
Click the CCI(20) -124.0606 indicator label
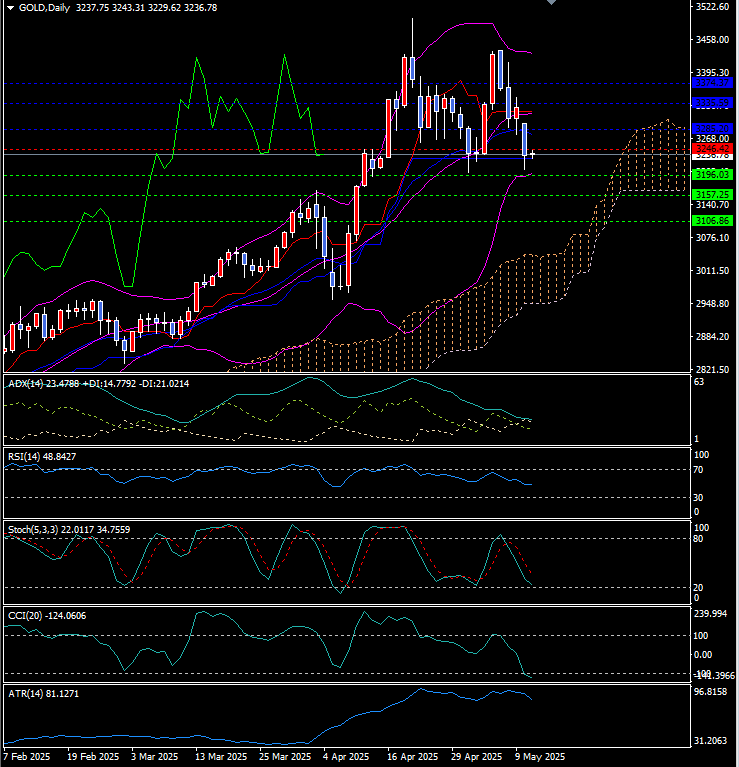point(47,616)
